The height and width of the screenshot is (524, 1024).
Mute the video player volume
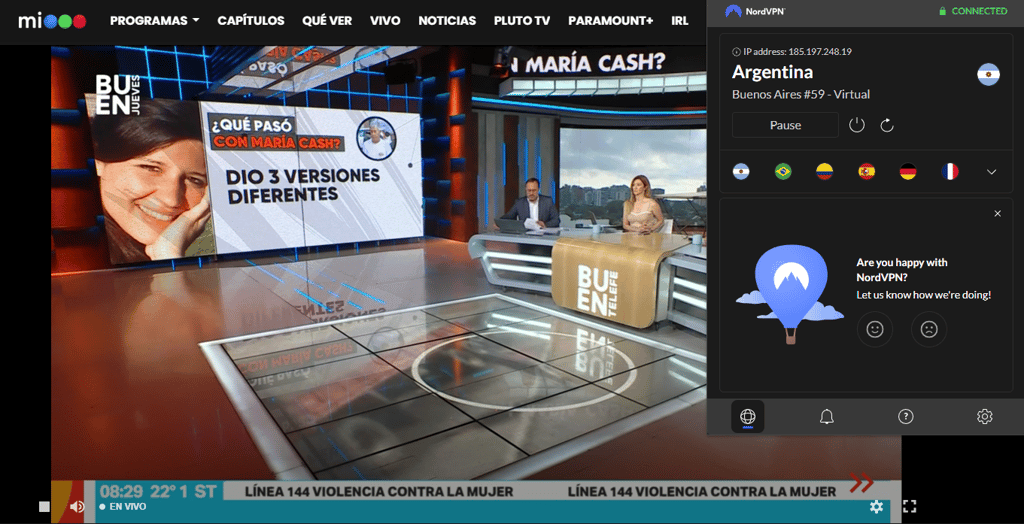click(77, 506)
